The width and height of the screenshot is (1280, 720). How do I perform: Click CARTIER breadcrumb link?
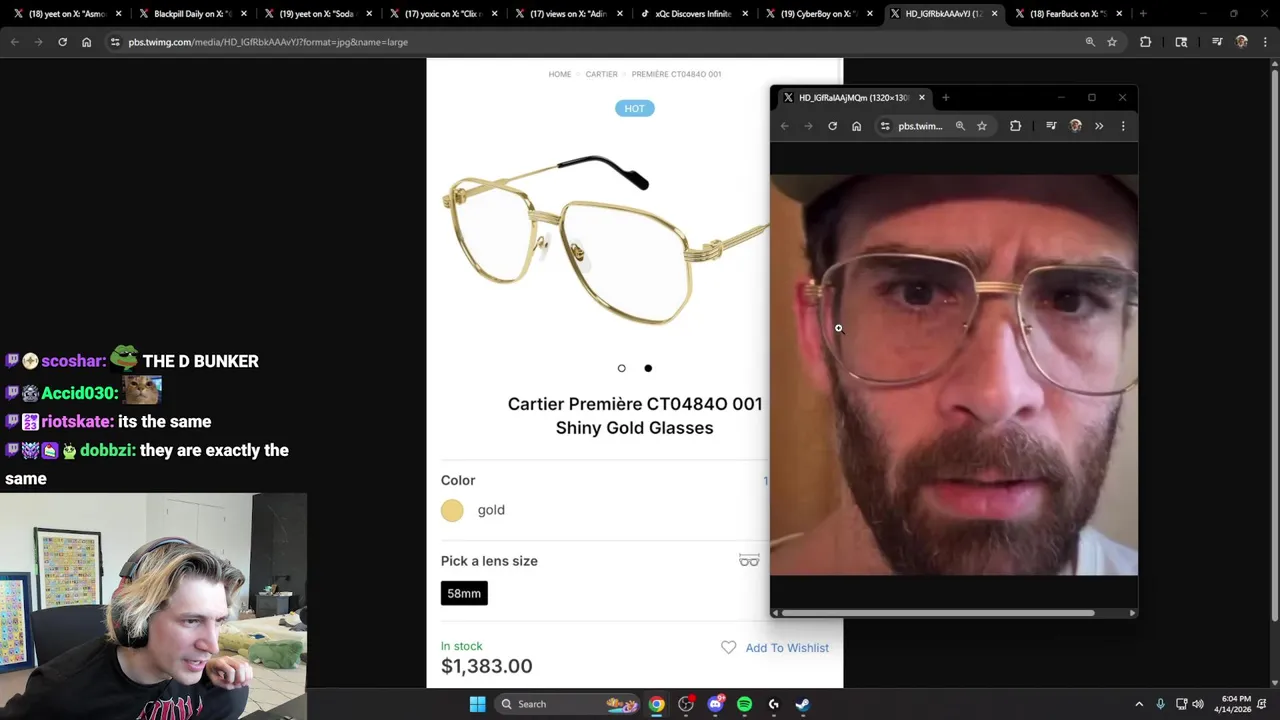pyautogui.click(x=602, y=74)
